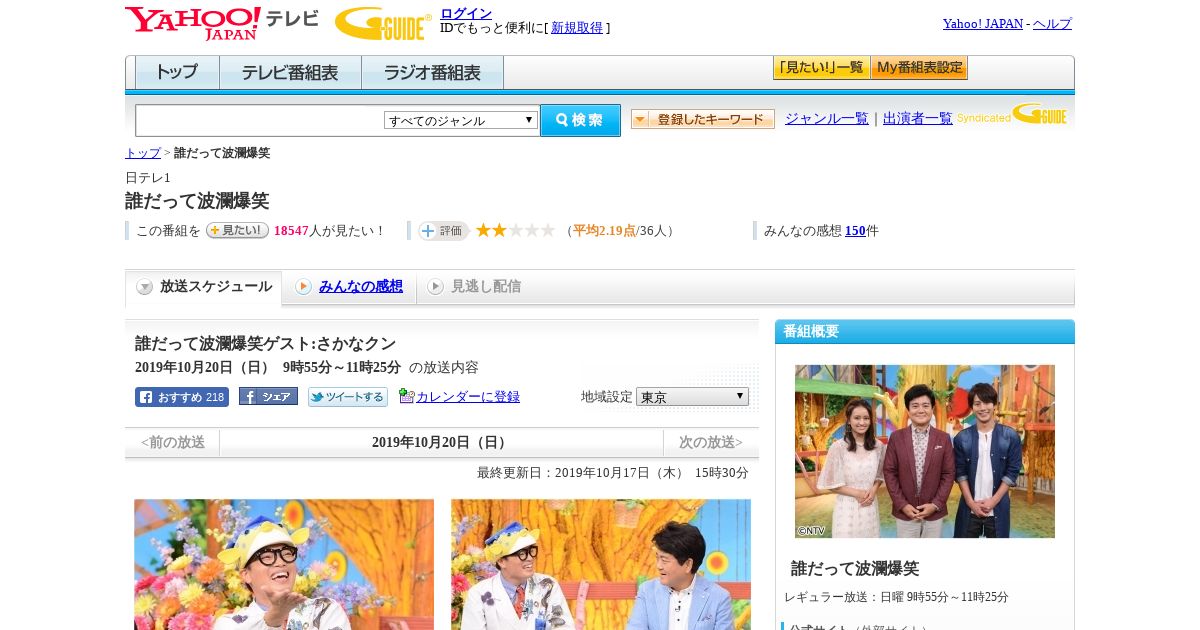
Task: Click the Syndicated G-Guide logo
Action: [x=1012, y=115]
